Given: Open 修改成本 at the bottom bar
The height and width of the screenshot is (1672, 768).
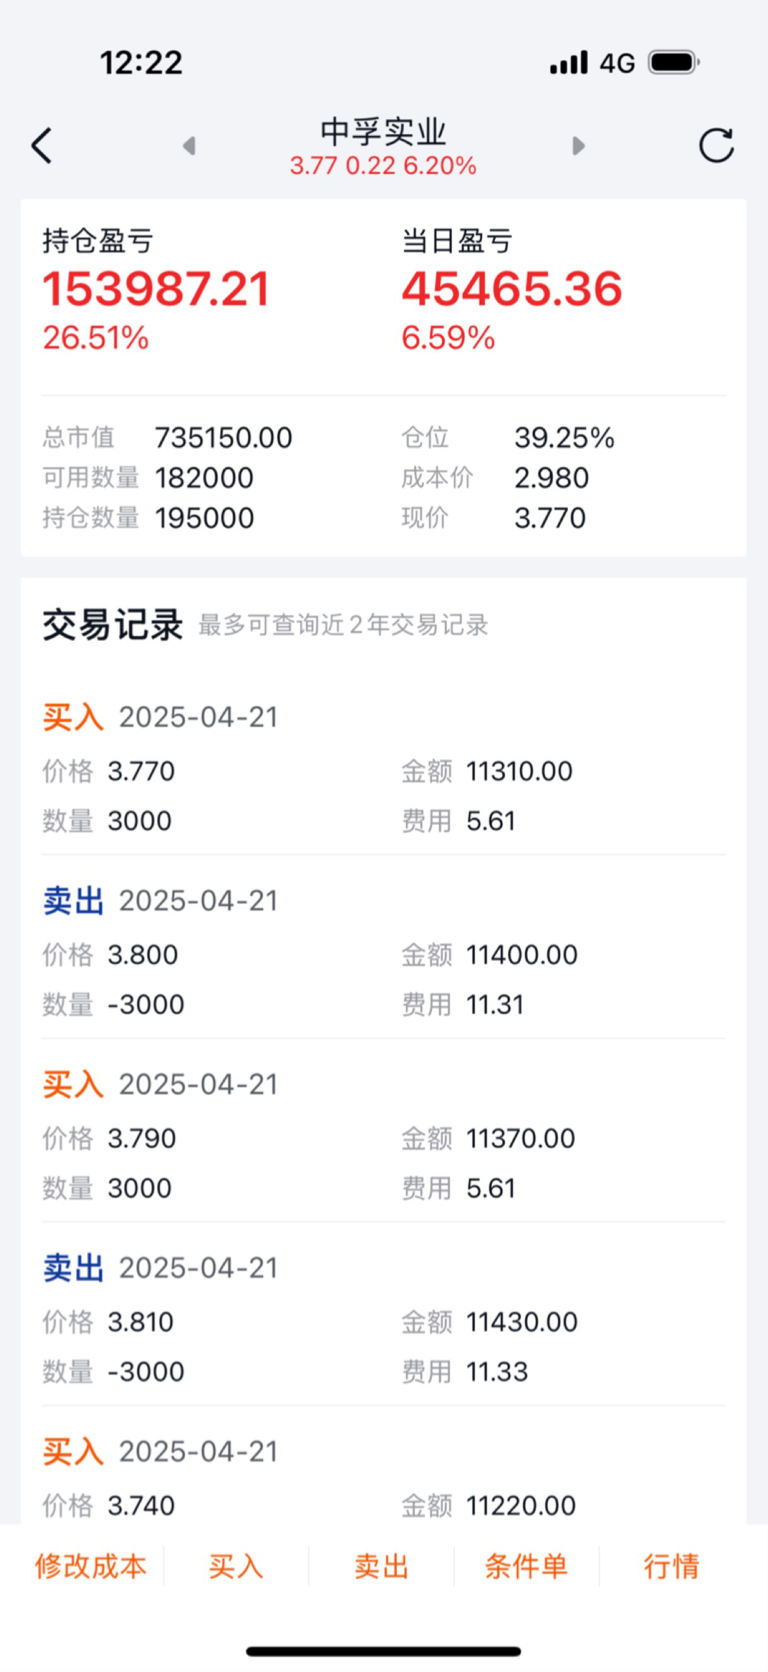Looking at the screenshot, I should [x=91, y=1566].
